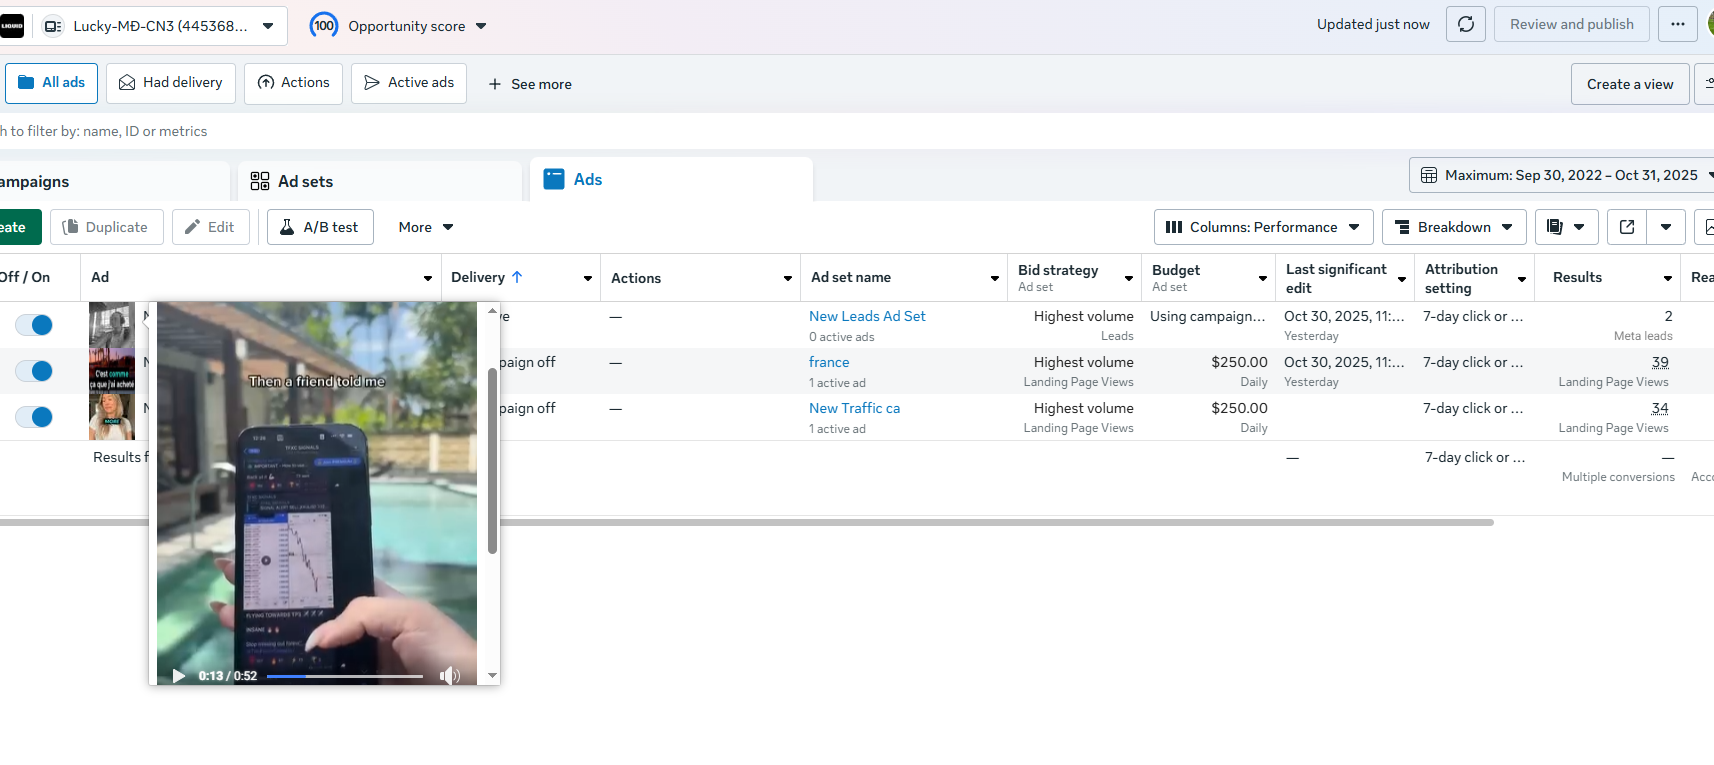Select the All ads view tab
The image size is (1714, 765).
[x=51, y=83]
